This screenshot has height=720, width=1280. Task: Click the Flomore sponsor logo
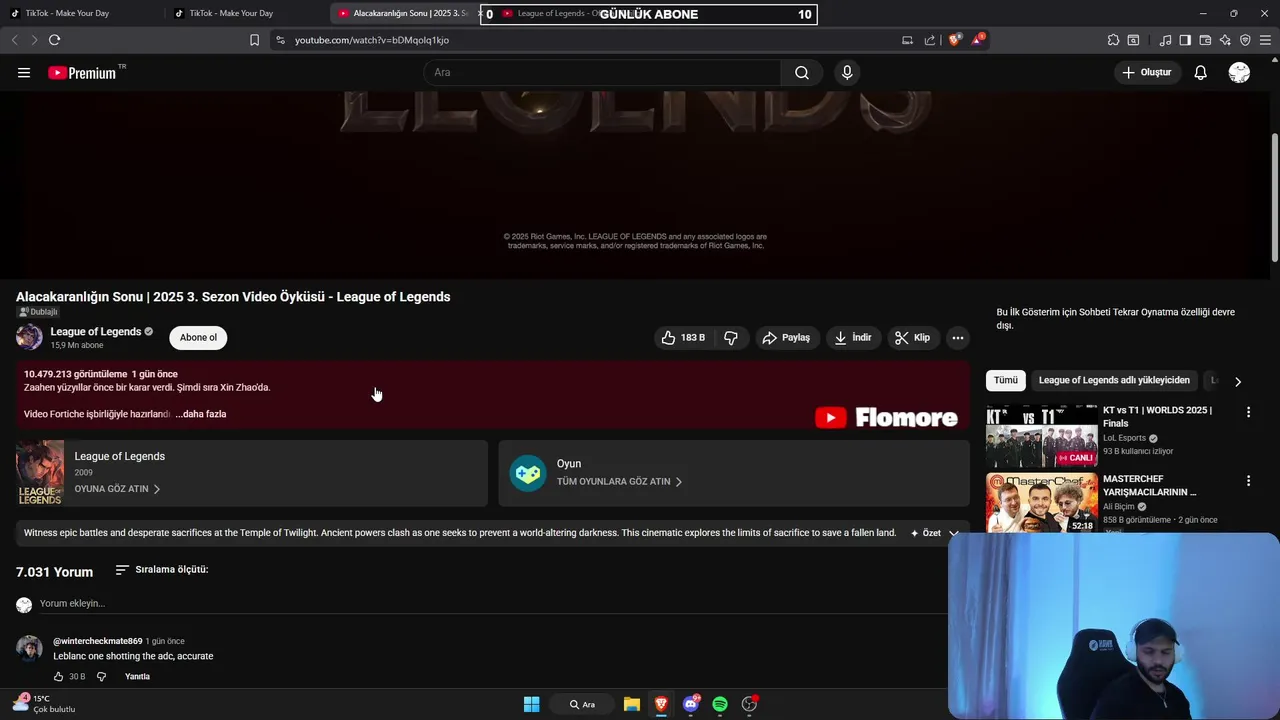886,418
